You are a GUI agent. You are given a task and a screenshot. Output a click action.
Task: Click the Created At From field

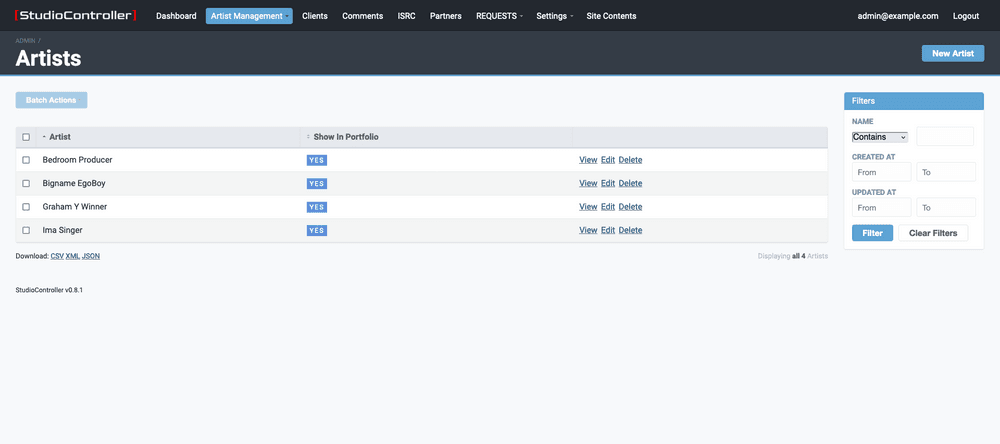coord(881,172)
